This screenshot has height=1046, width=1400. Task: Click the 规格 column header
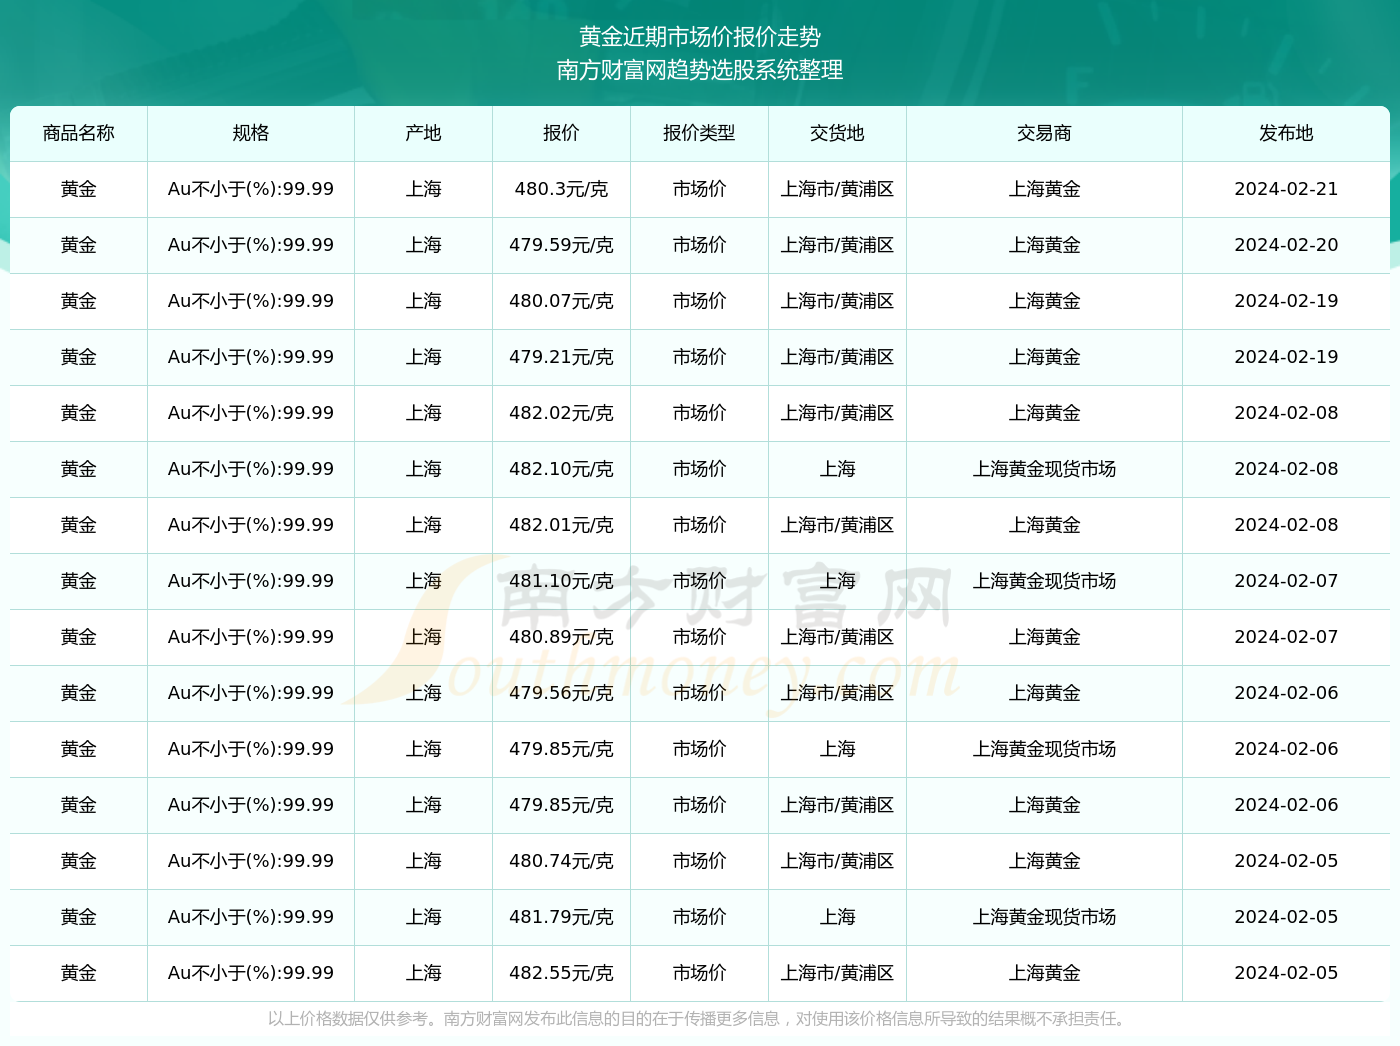pos(250,133)
